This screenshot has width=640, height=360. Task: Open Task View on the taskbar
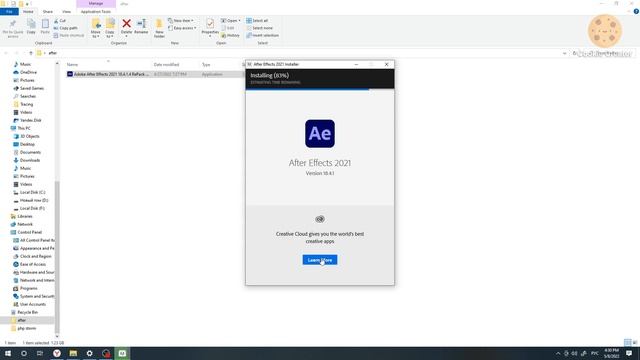[x=40, y=353]
